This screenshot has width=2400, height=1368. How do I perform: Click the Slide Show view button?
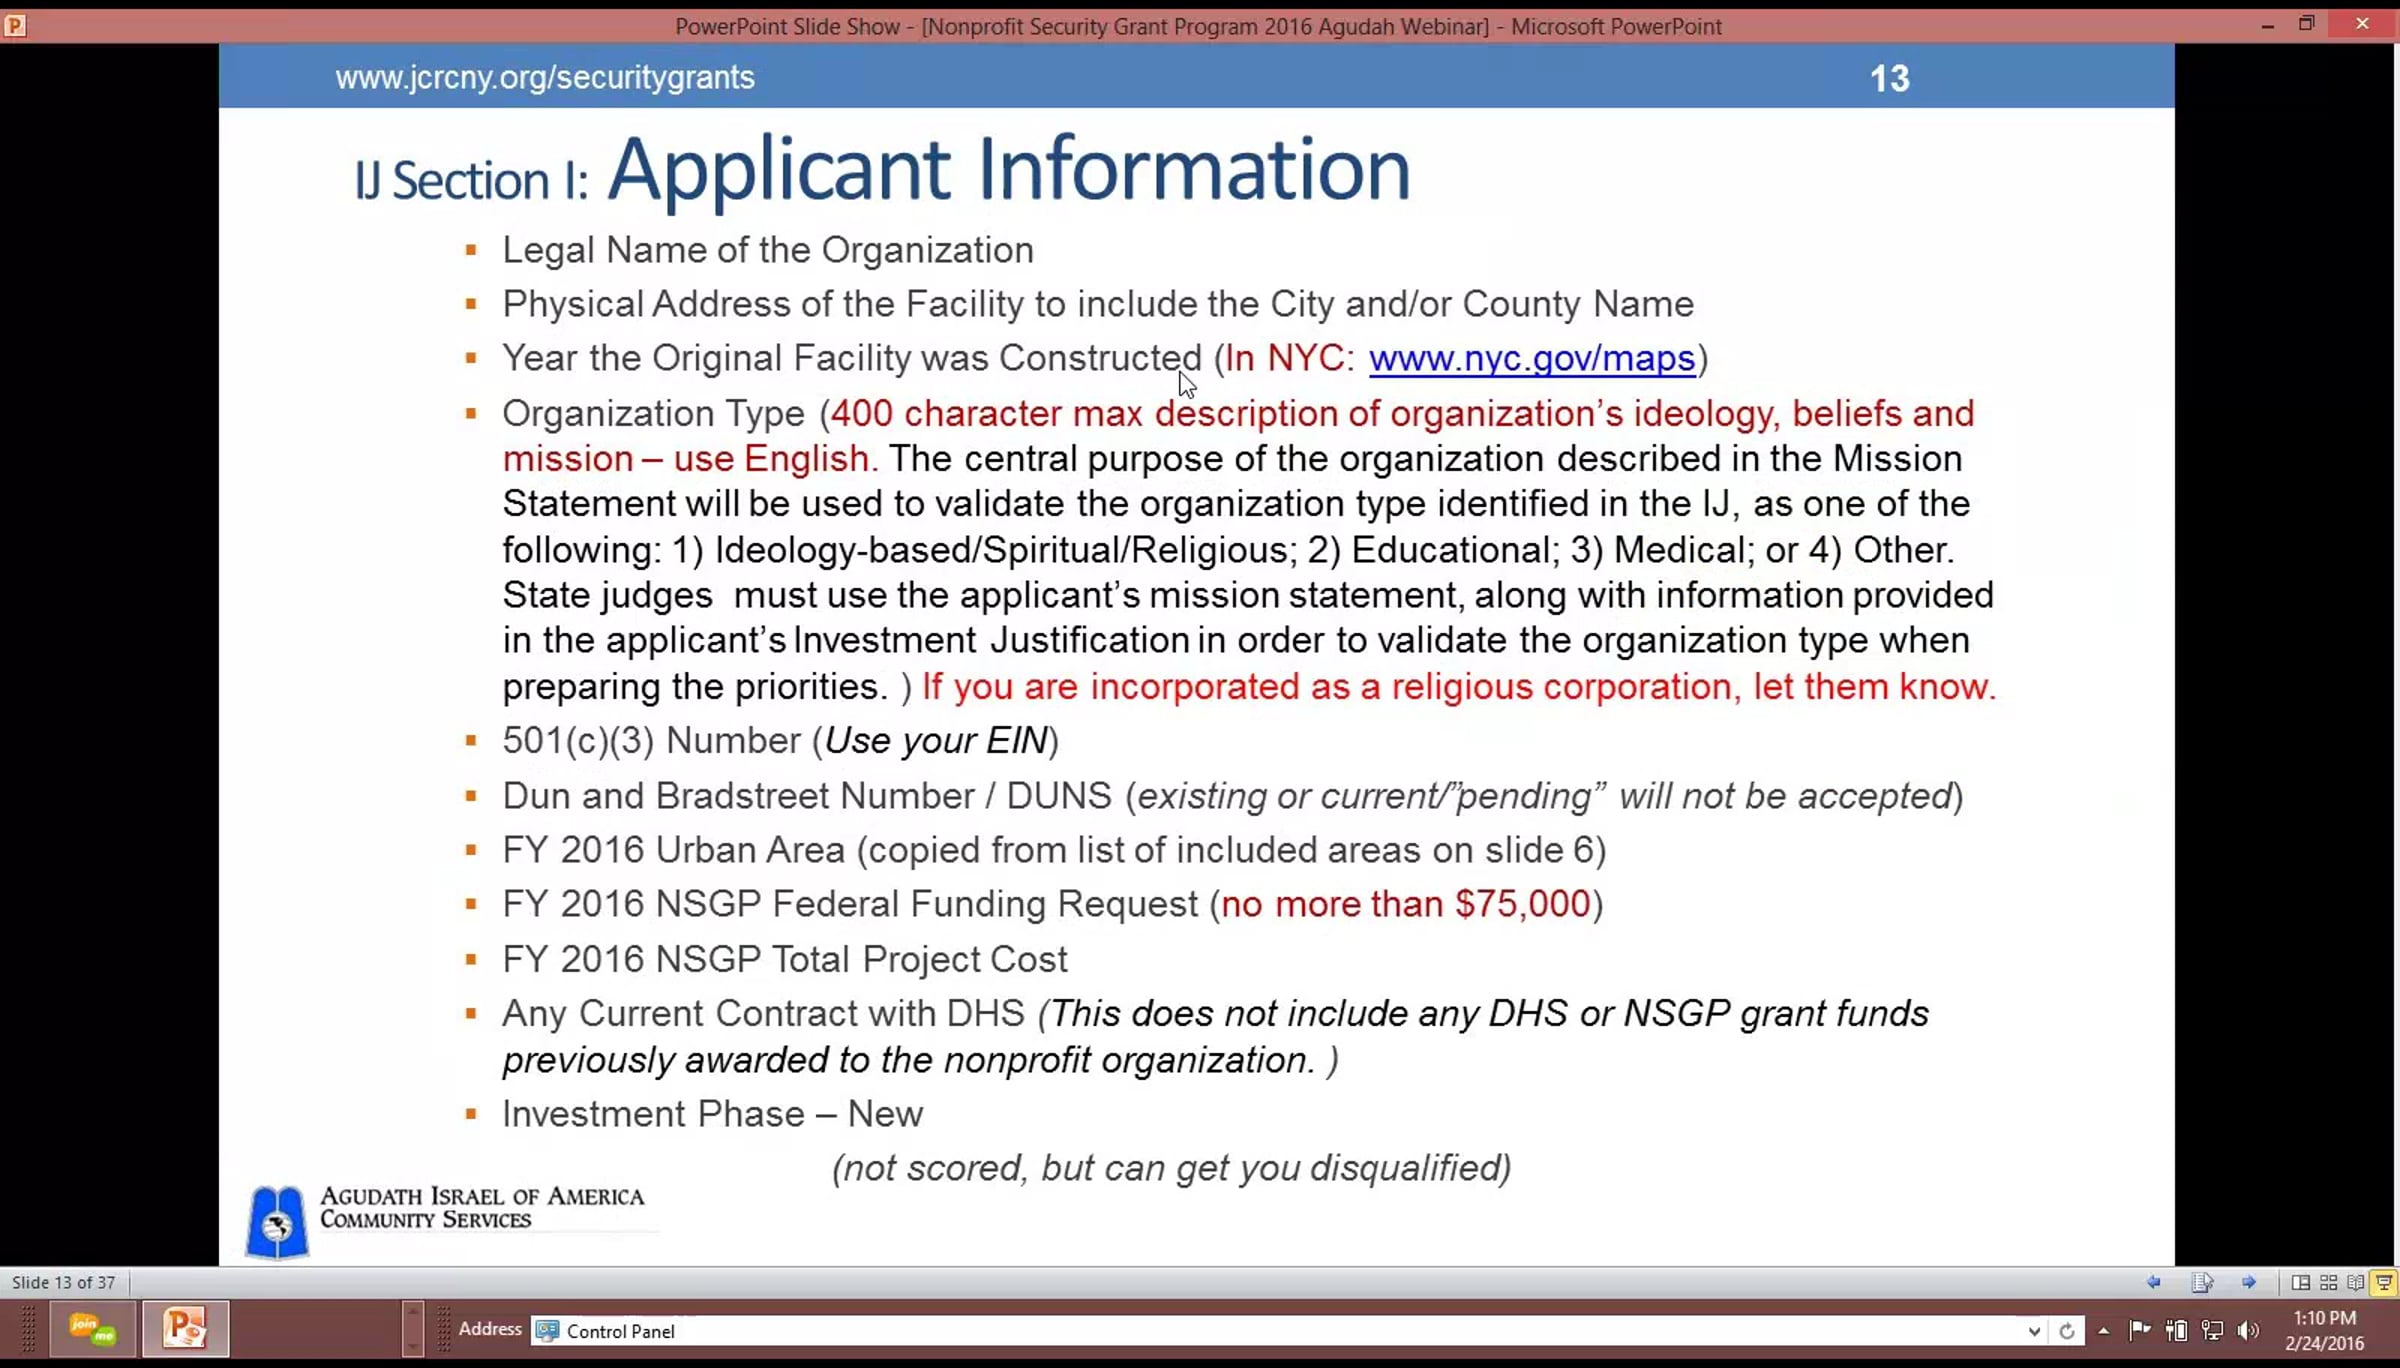click(x=2384, y=1282)
